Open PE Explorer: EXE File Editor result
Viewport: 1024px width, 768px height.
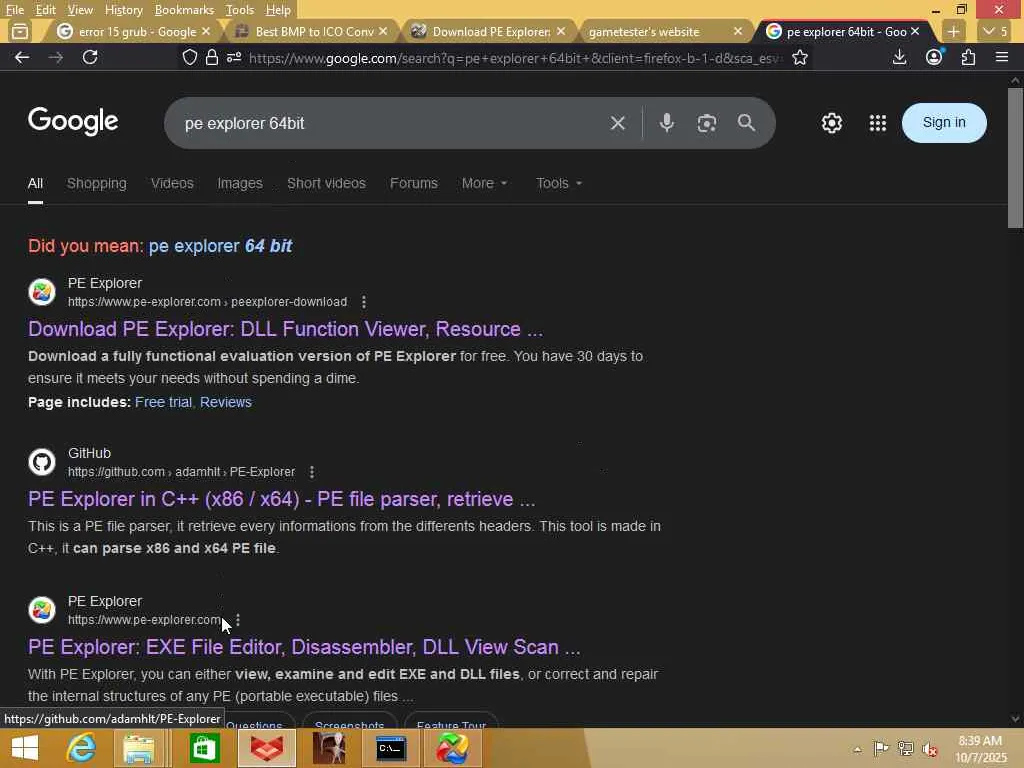[304, 647]
